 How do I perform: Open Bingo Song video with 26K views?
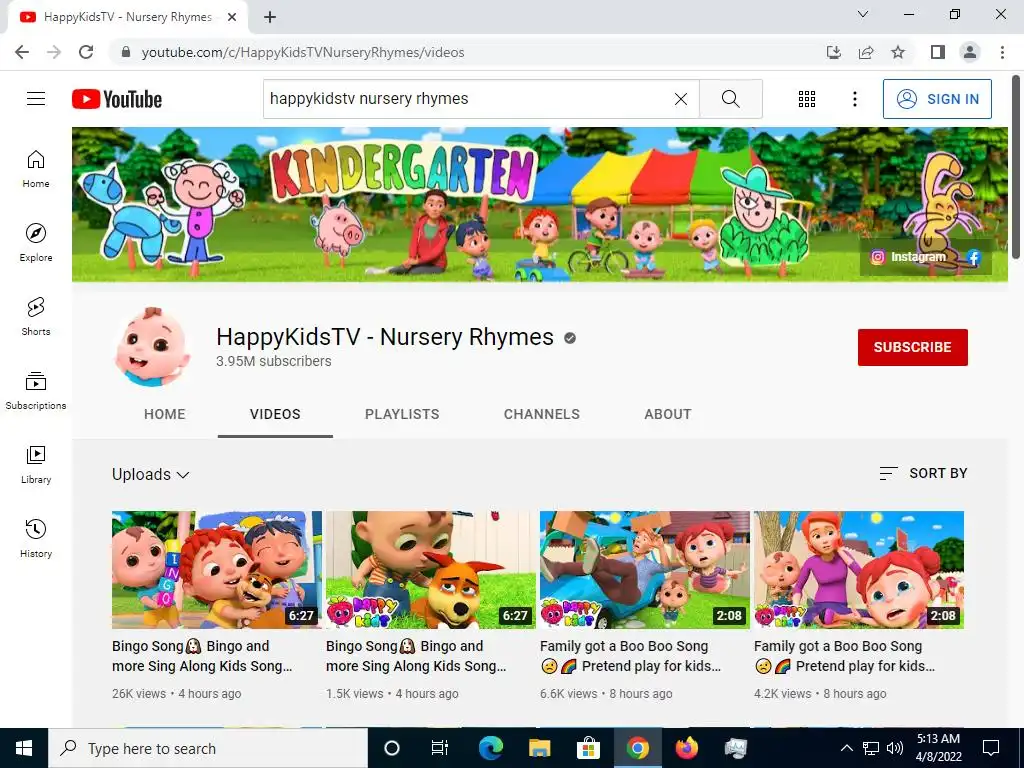(202, 656)
